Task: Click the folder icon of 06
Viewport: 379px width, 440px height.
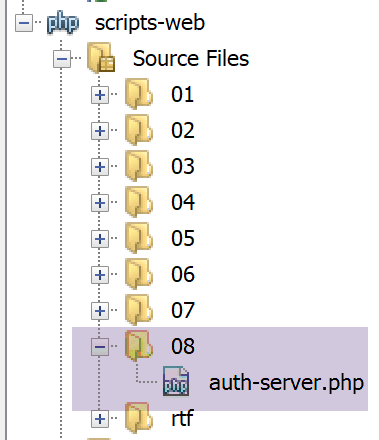Action: click(139, 274)
